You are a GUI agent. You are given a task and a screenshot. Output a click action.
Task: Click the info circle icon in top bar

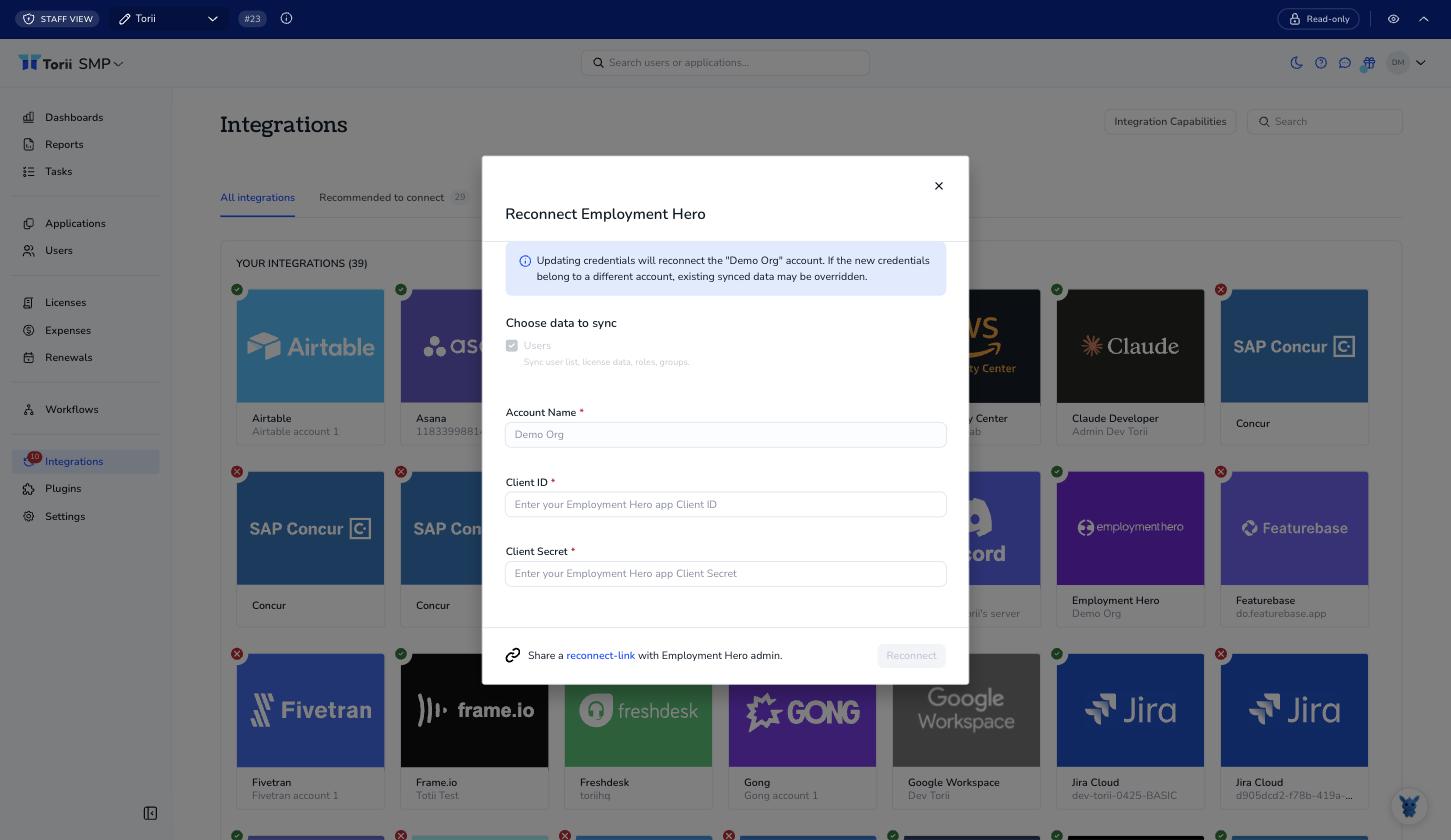point(286,19)
